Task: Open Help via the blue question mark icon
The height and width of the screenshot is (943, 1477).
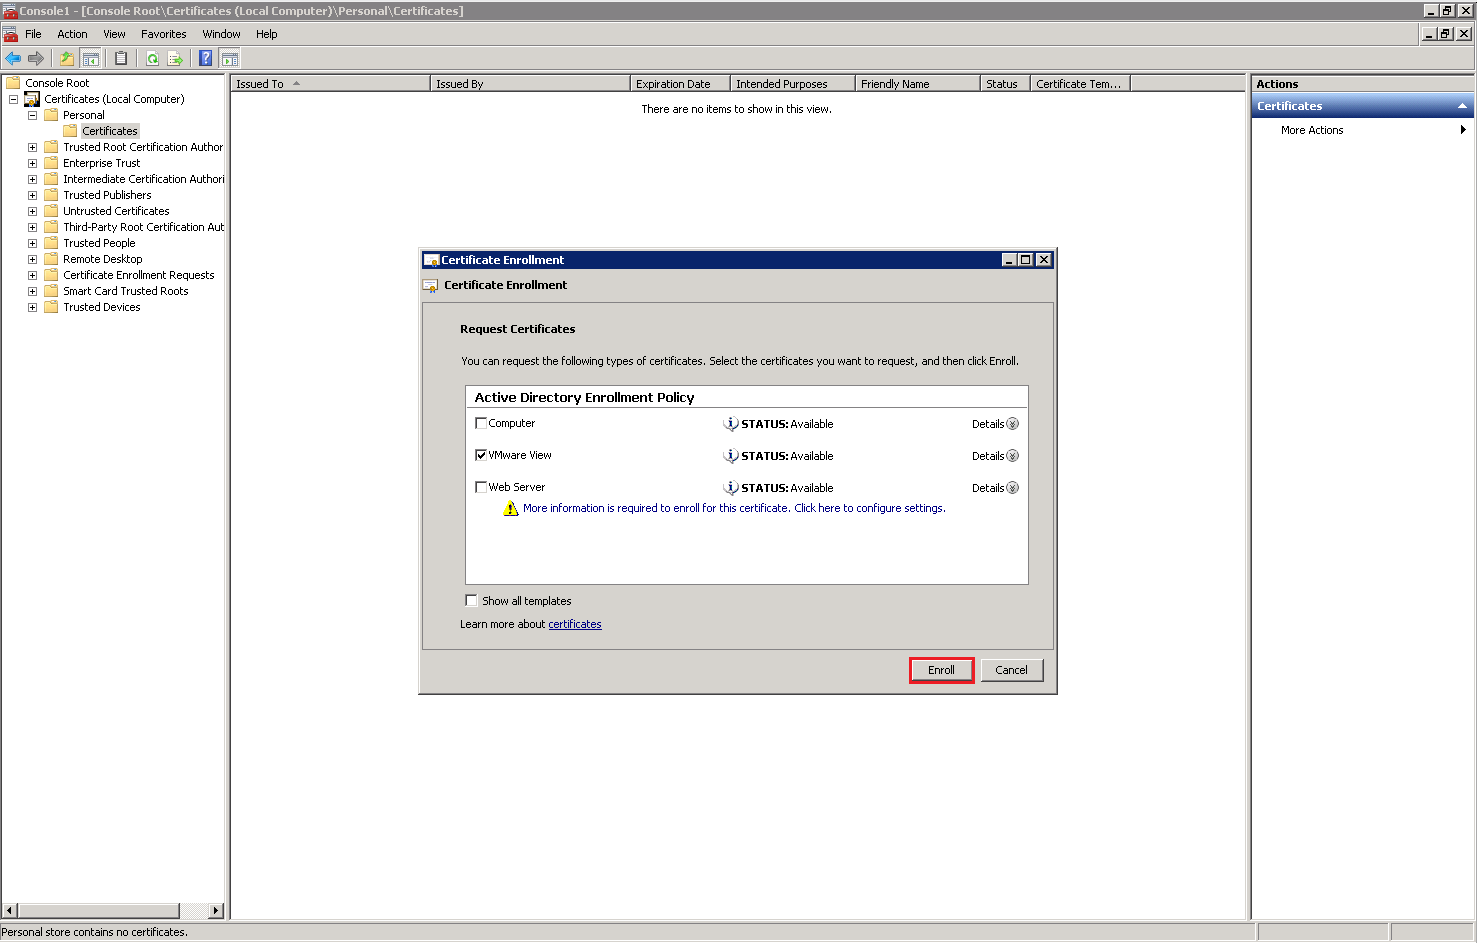Action: (x=205, y=58)
